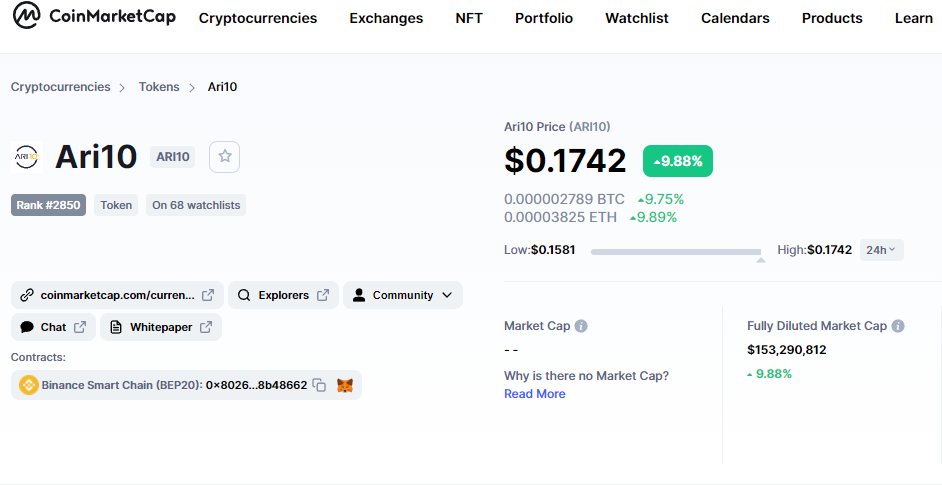Click the price range triangle marker
Screen dimensions: 942x485
(761, 260)
